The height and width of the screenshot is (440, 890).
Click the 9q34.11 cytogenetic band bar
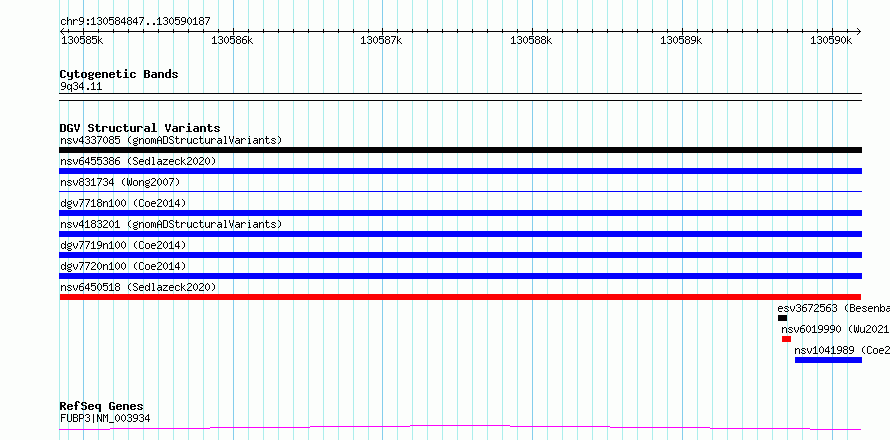click(460, 97)
